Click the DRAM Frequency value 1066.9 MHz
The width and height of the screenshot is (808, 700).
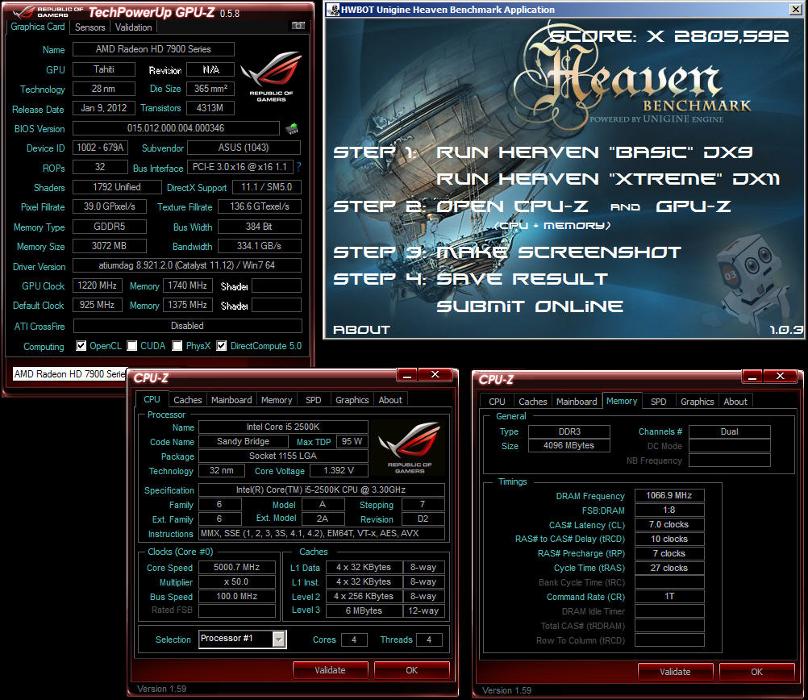(x=669, y=495)
